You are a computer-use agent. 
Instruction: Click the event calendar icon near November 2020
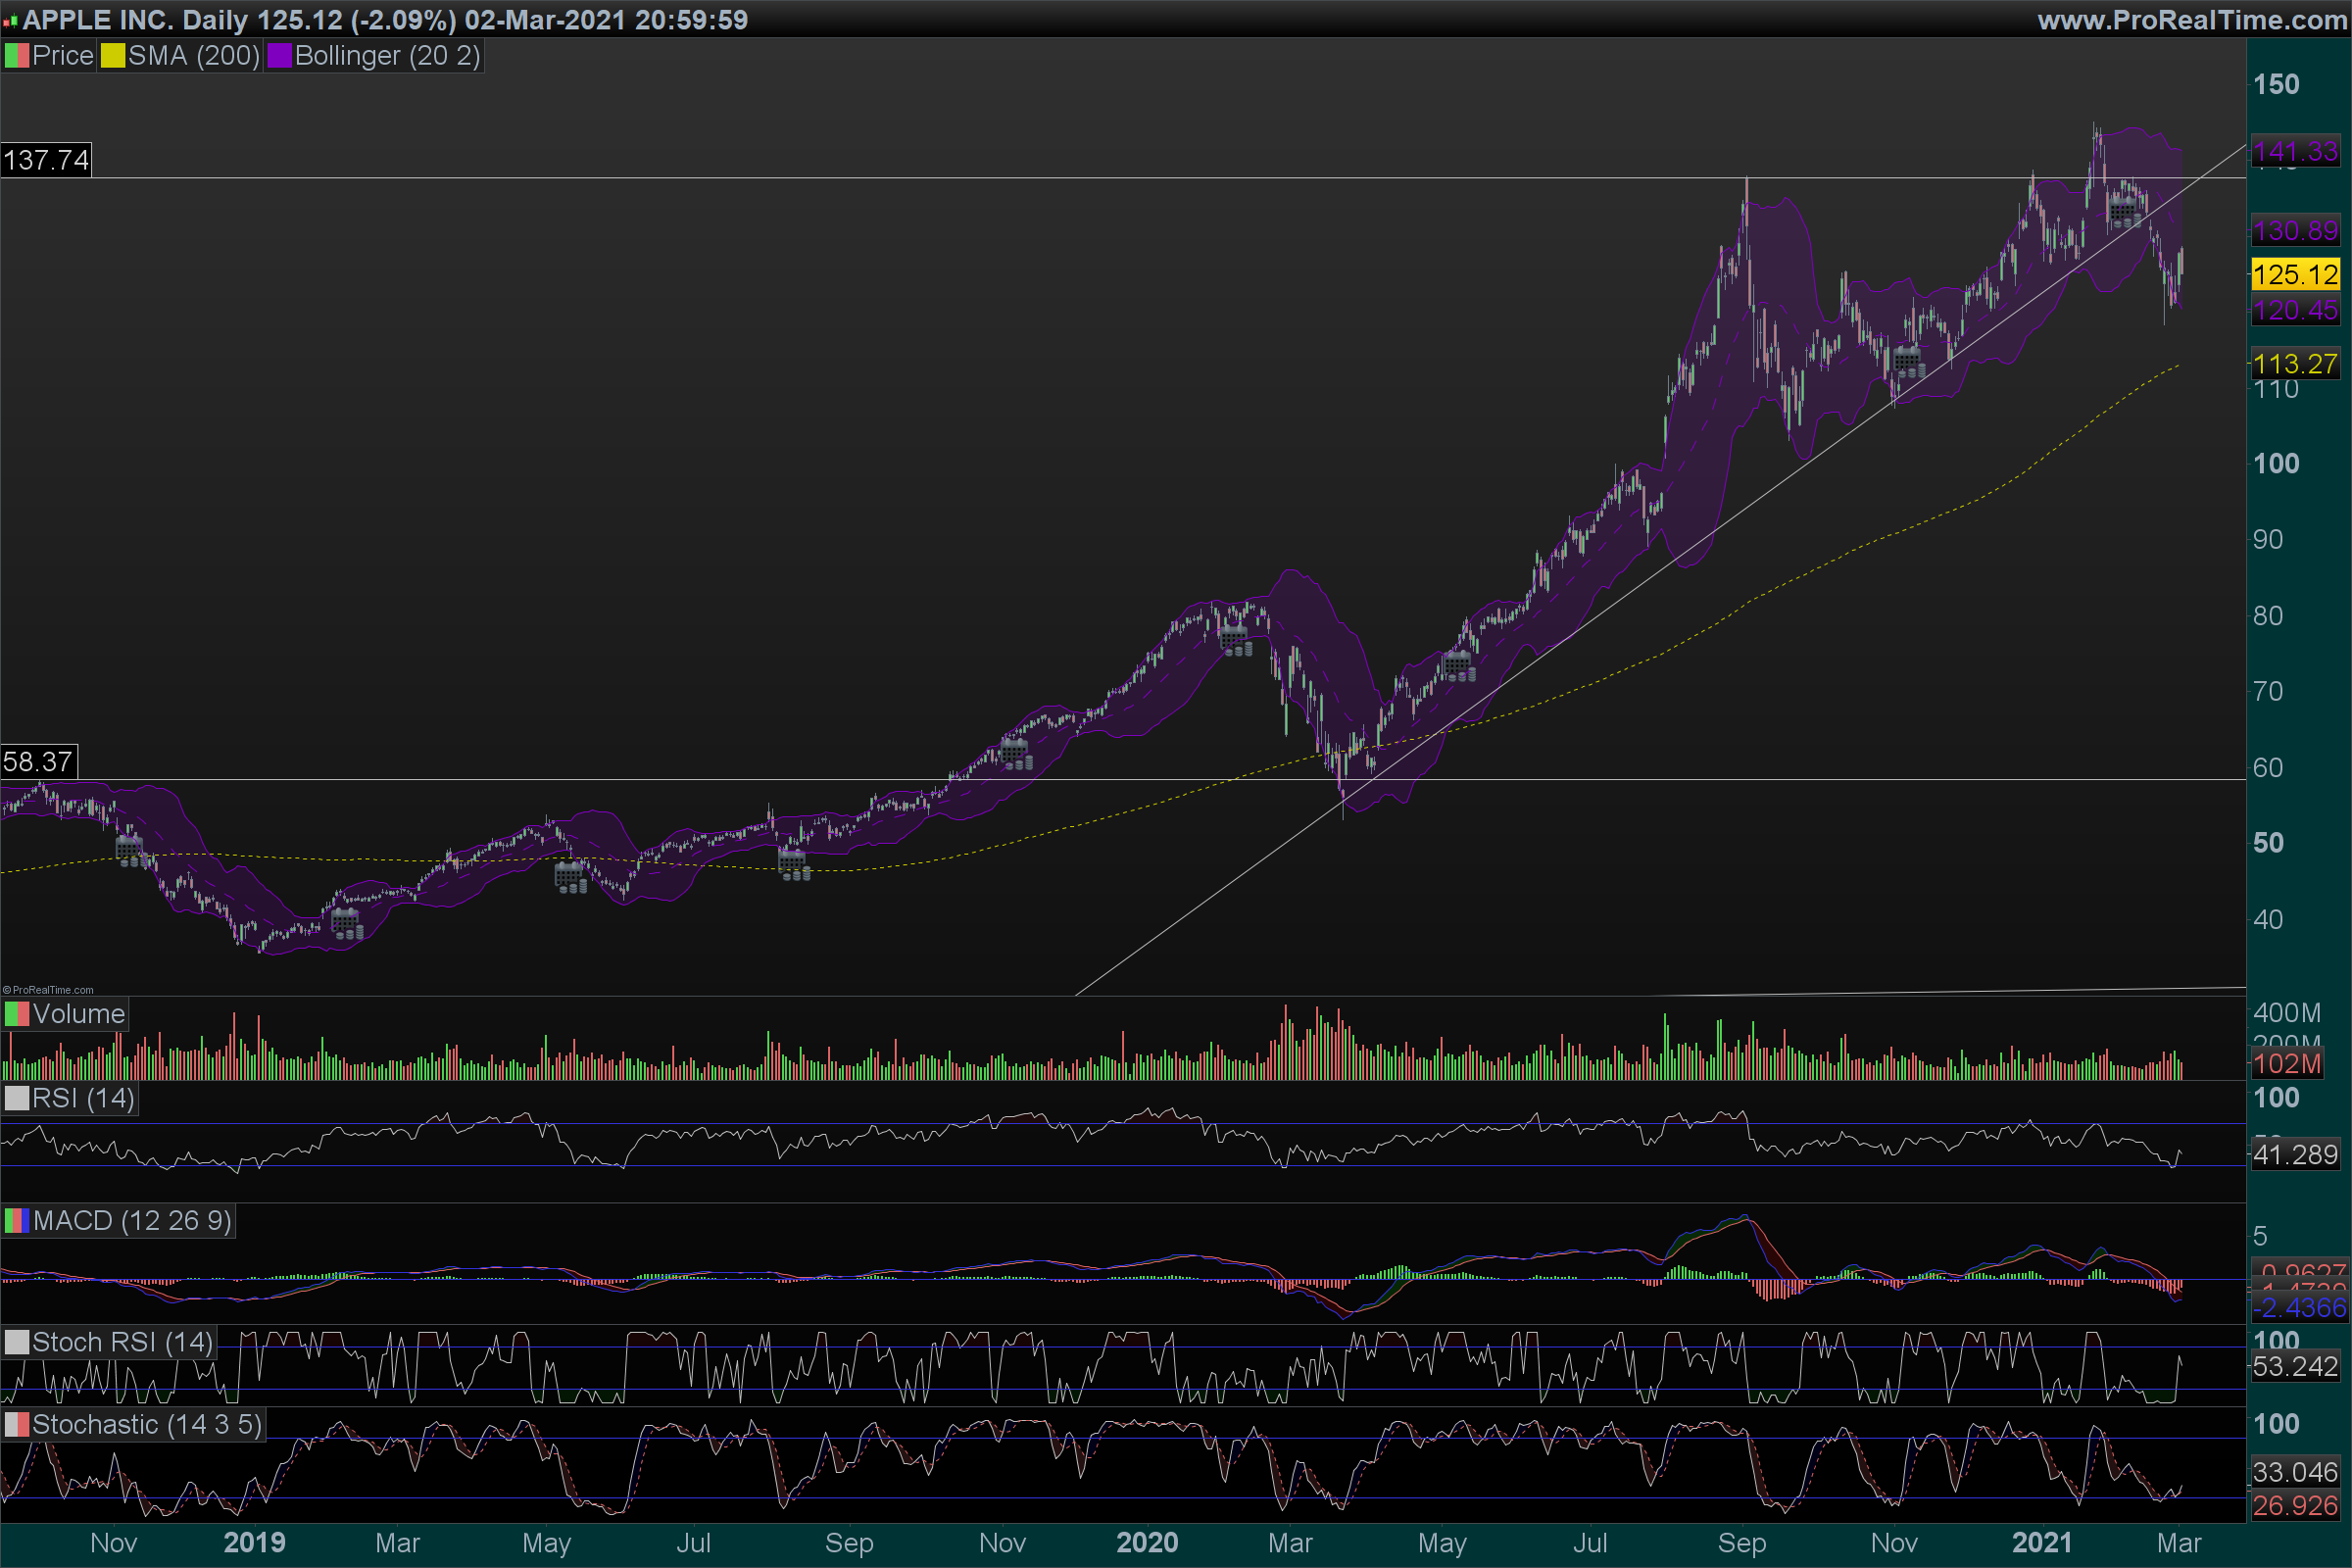coord(1908,361)
